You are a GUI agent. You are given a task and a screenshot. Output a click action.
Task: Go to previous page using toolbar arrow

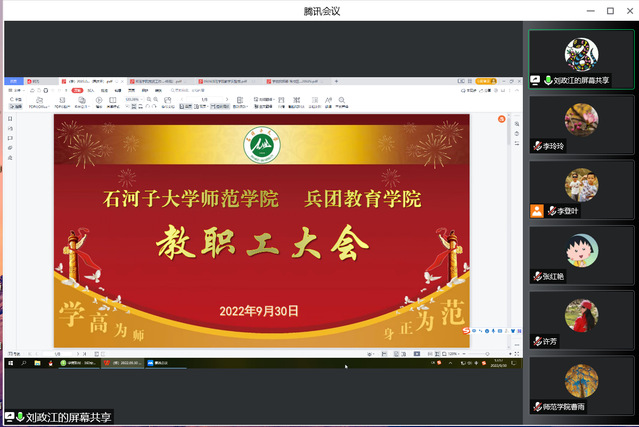coord(182,99)
